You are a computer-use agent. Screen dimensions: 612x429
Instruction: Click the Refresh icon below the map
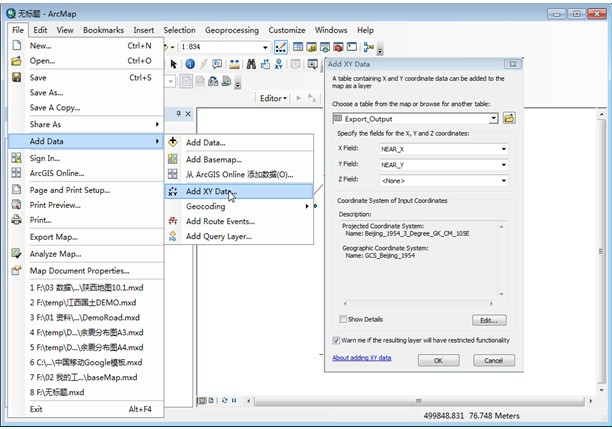tap(224, 401)
